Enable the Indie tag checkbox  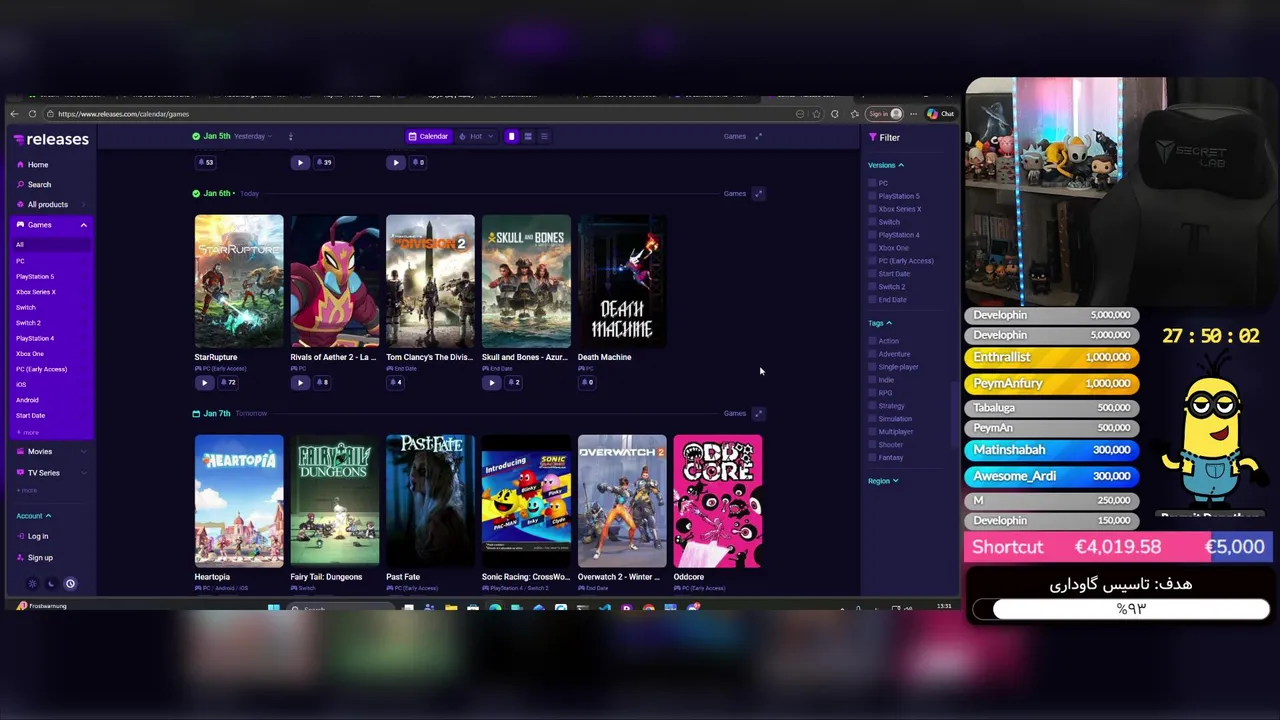click(x=872, y=380)
